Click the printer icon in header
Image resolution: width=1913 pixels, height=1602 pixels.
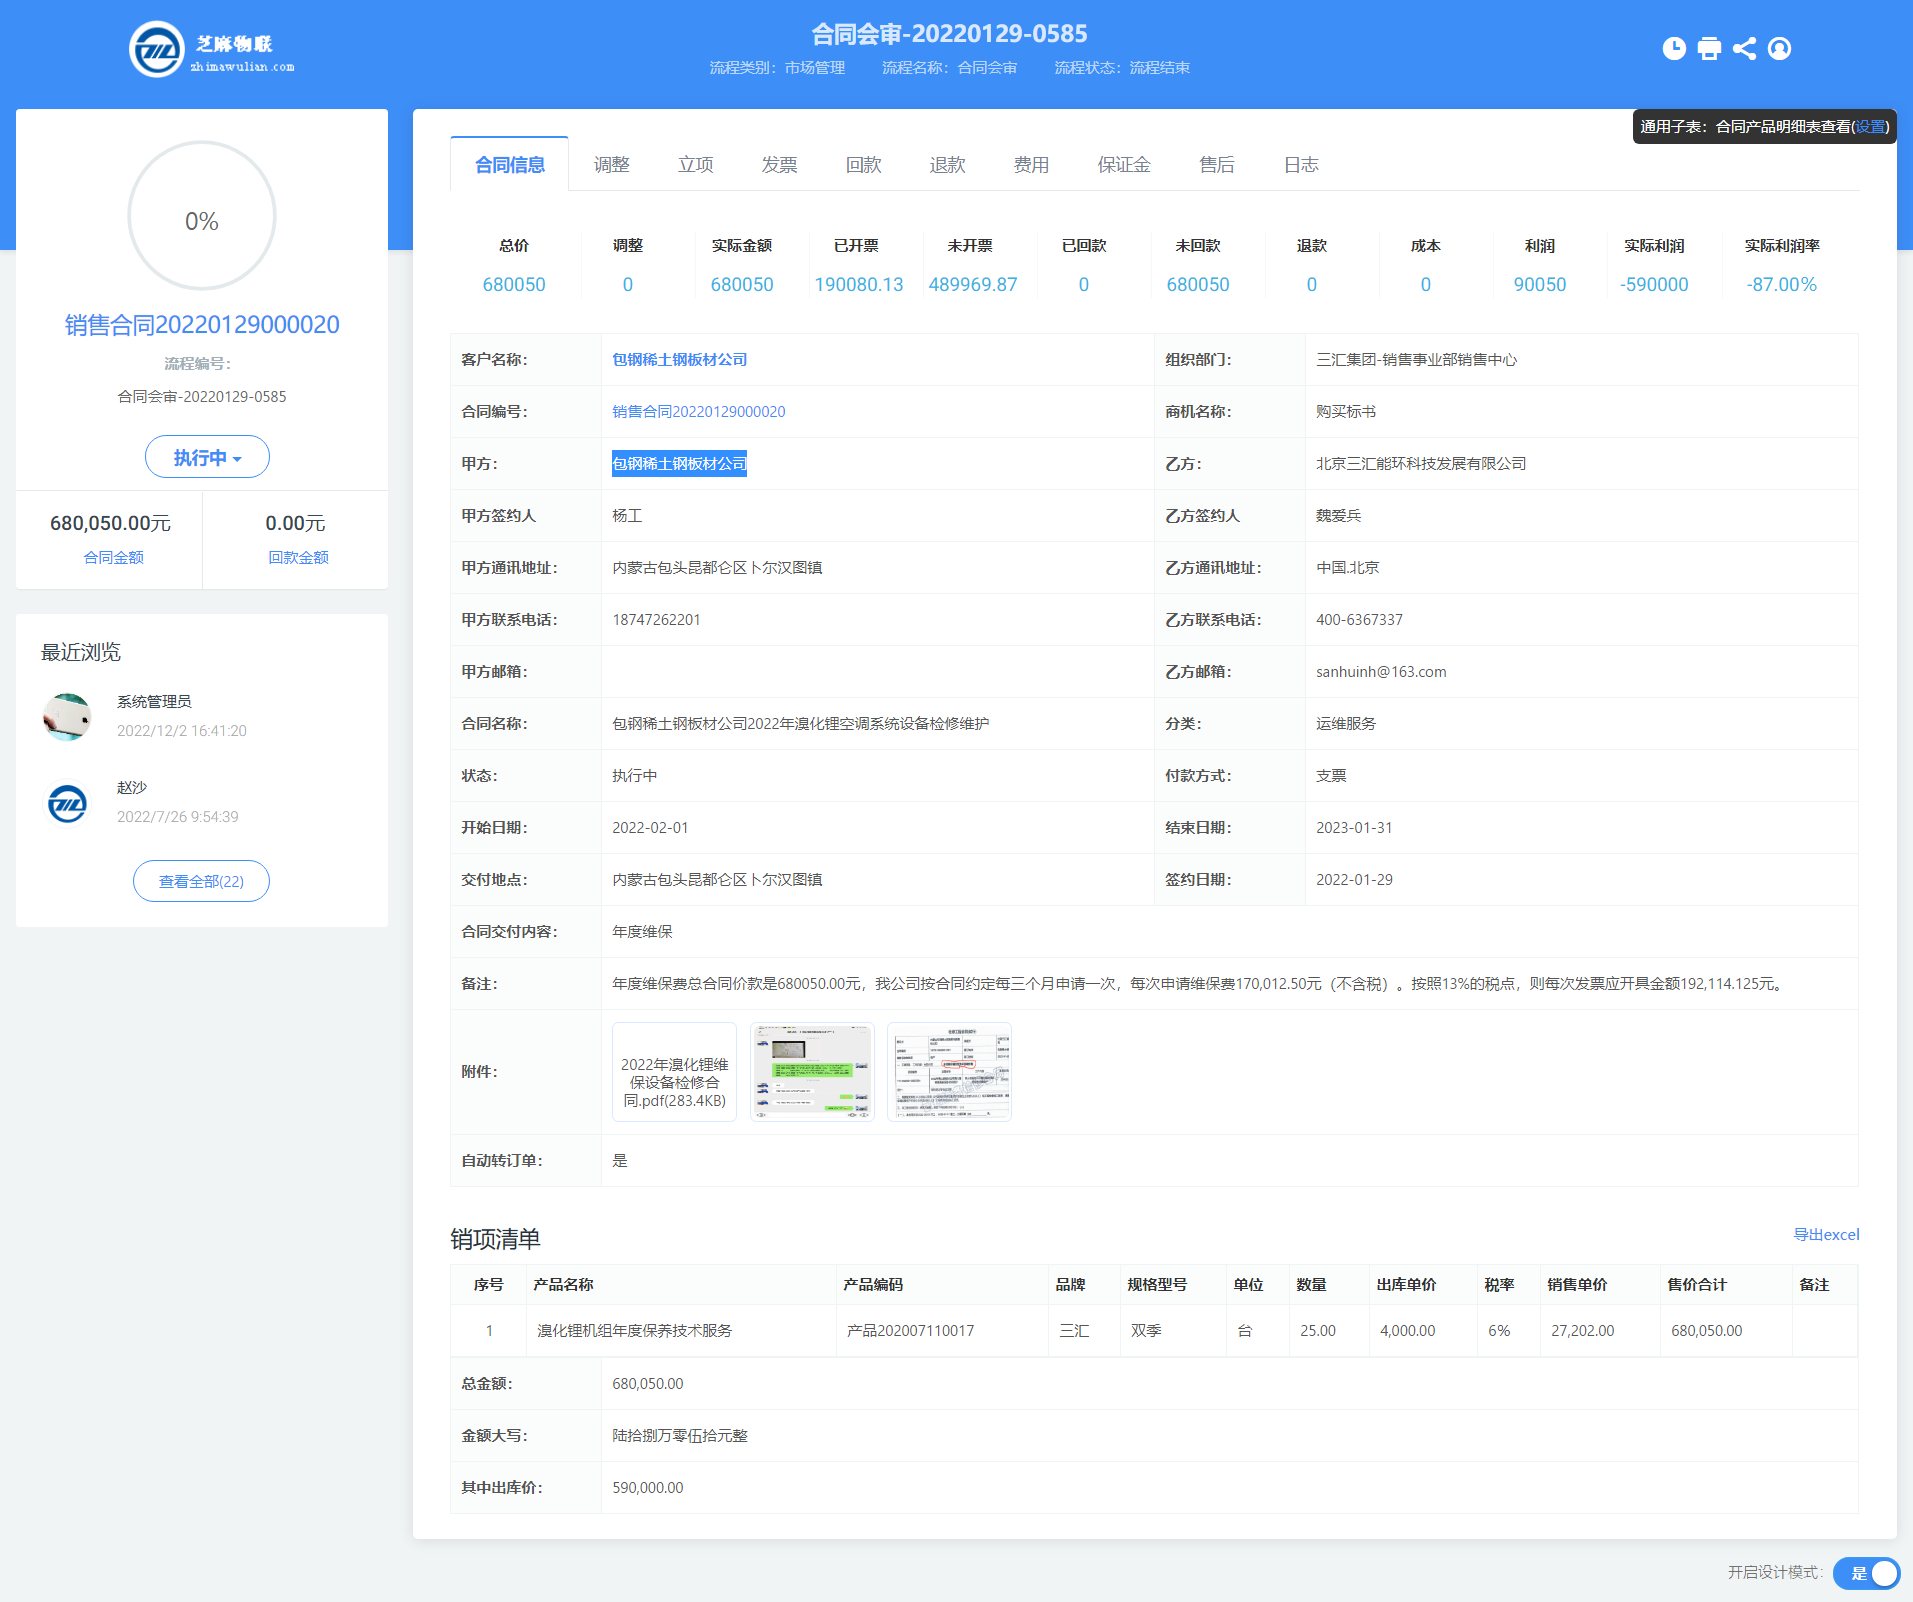pyautogui.click(x=1709, y=48)
